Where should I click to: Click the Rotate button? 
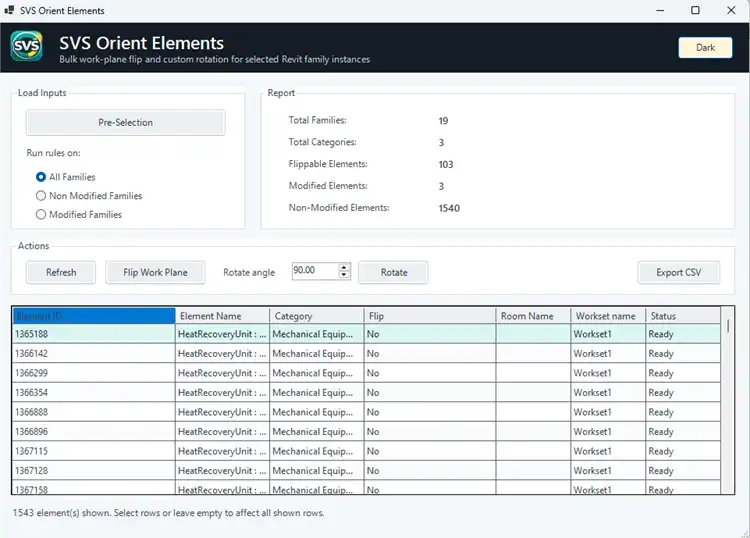click(393, 273)
